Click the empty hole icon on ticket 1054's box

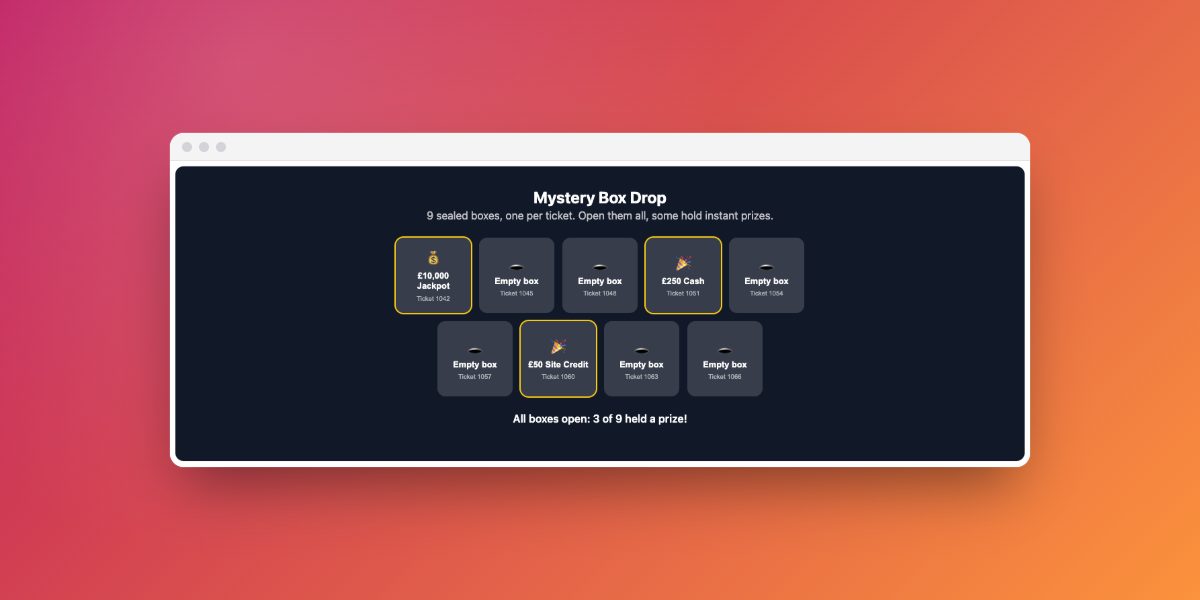pyautogui.click(x=766, y=266)
